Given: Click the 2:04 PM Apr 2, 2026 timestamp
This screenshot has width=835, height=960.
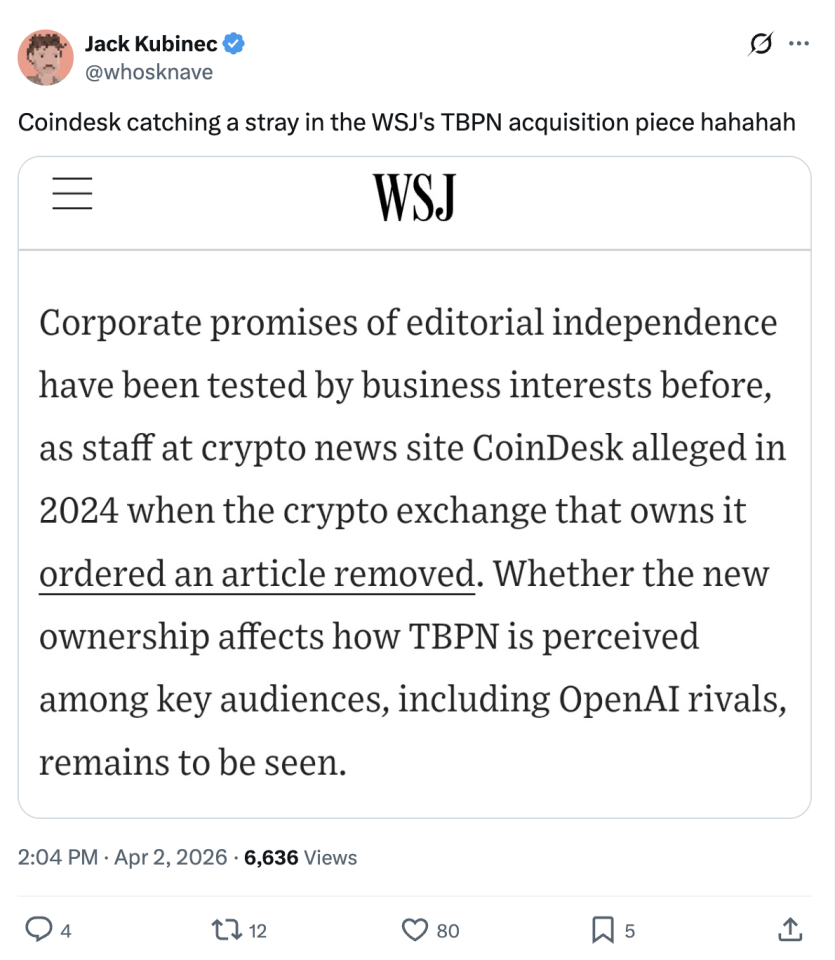Looking at the screenshot, I should 123,857.
